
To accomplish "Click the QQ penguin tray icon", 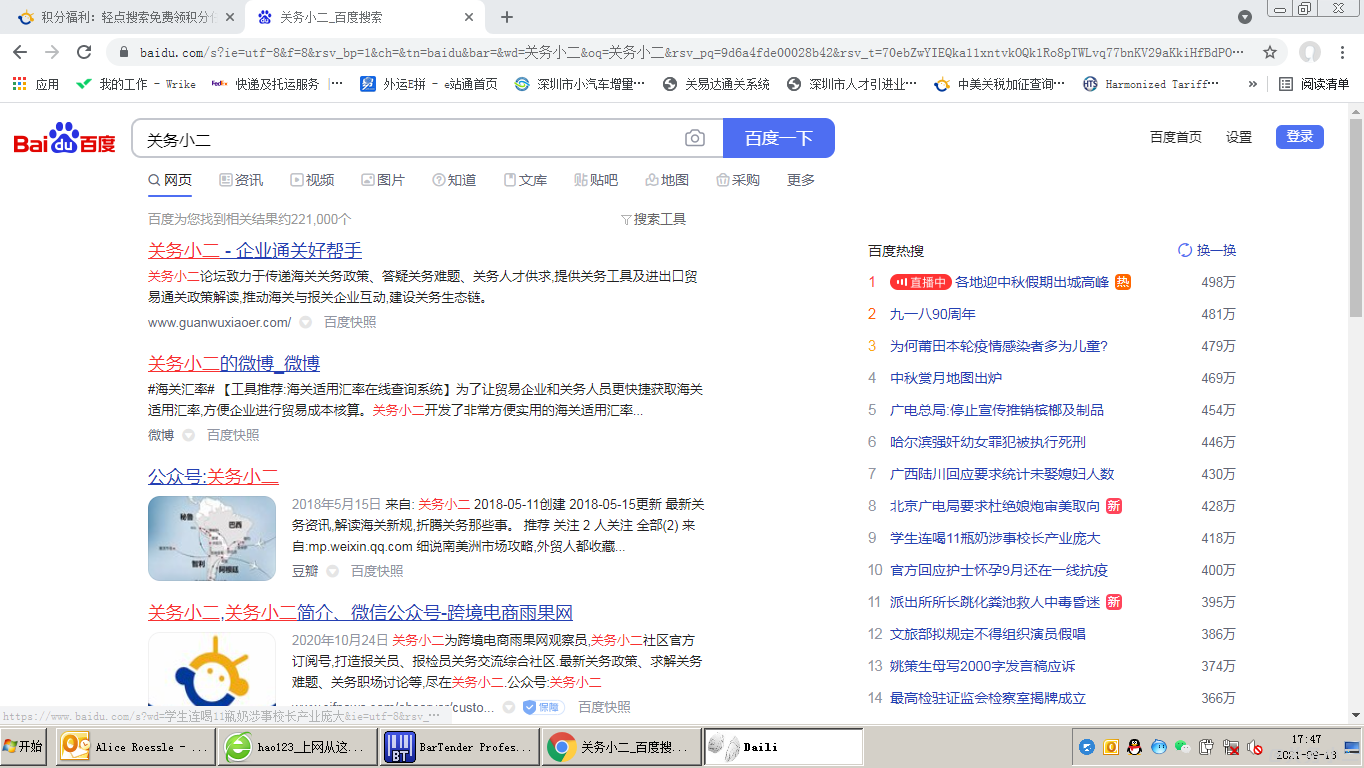I will [x=1135, y=747].
